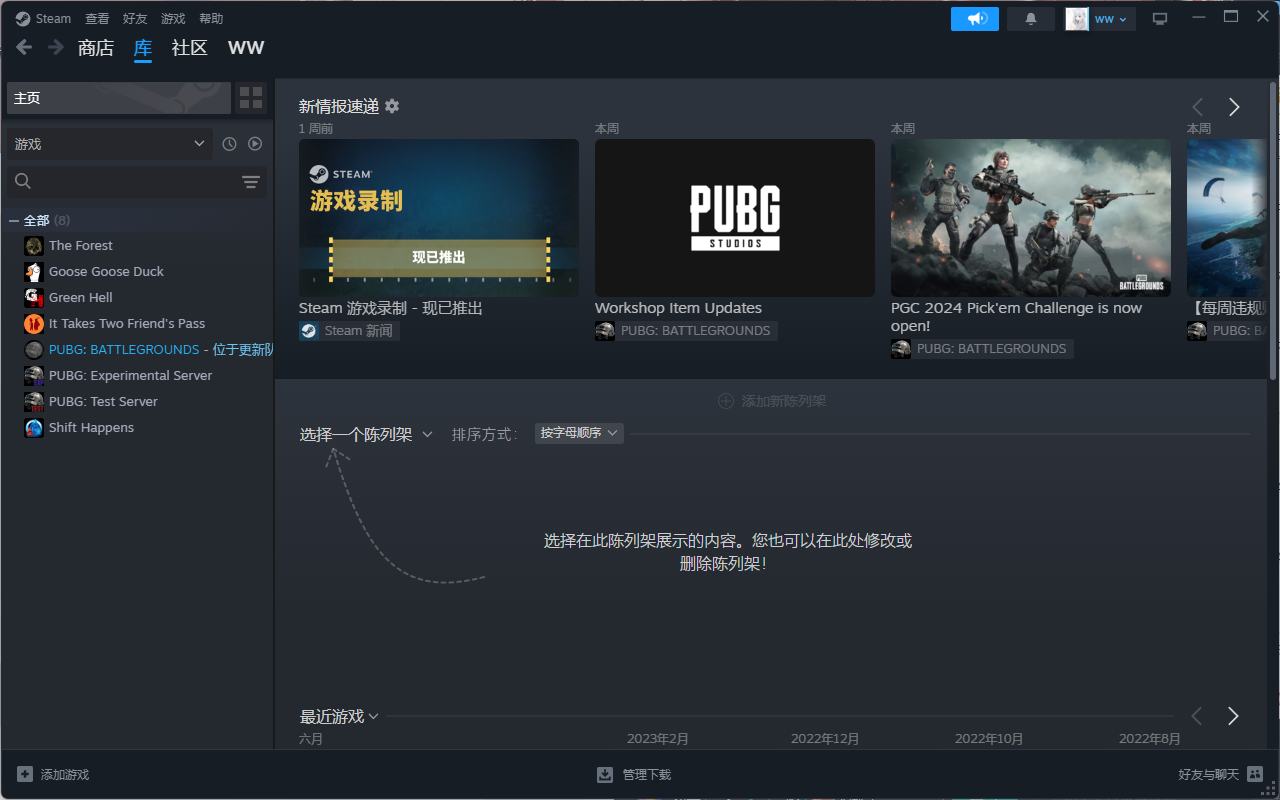This screenshot has height=800, width=1280.
Task: Open the announcements megaphone button
Action: click(975, 19)
